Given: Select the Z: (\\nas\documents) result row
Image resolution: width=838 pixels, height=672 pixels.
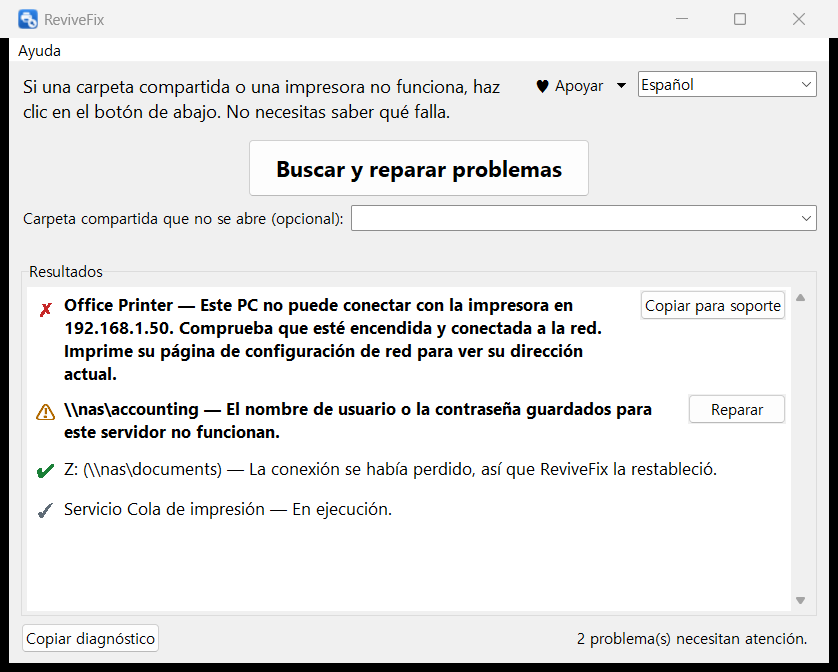Looking at the screenshot, I should coord(391,469).
